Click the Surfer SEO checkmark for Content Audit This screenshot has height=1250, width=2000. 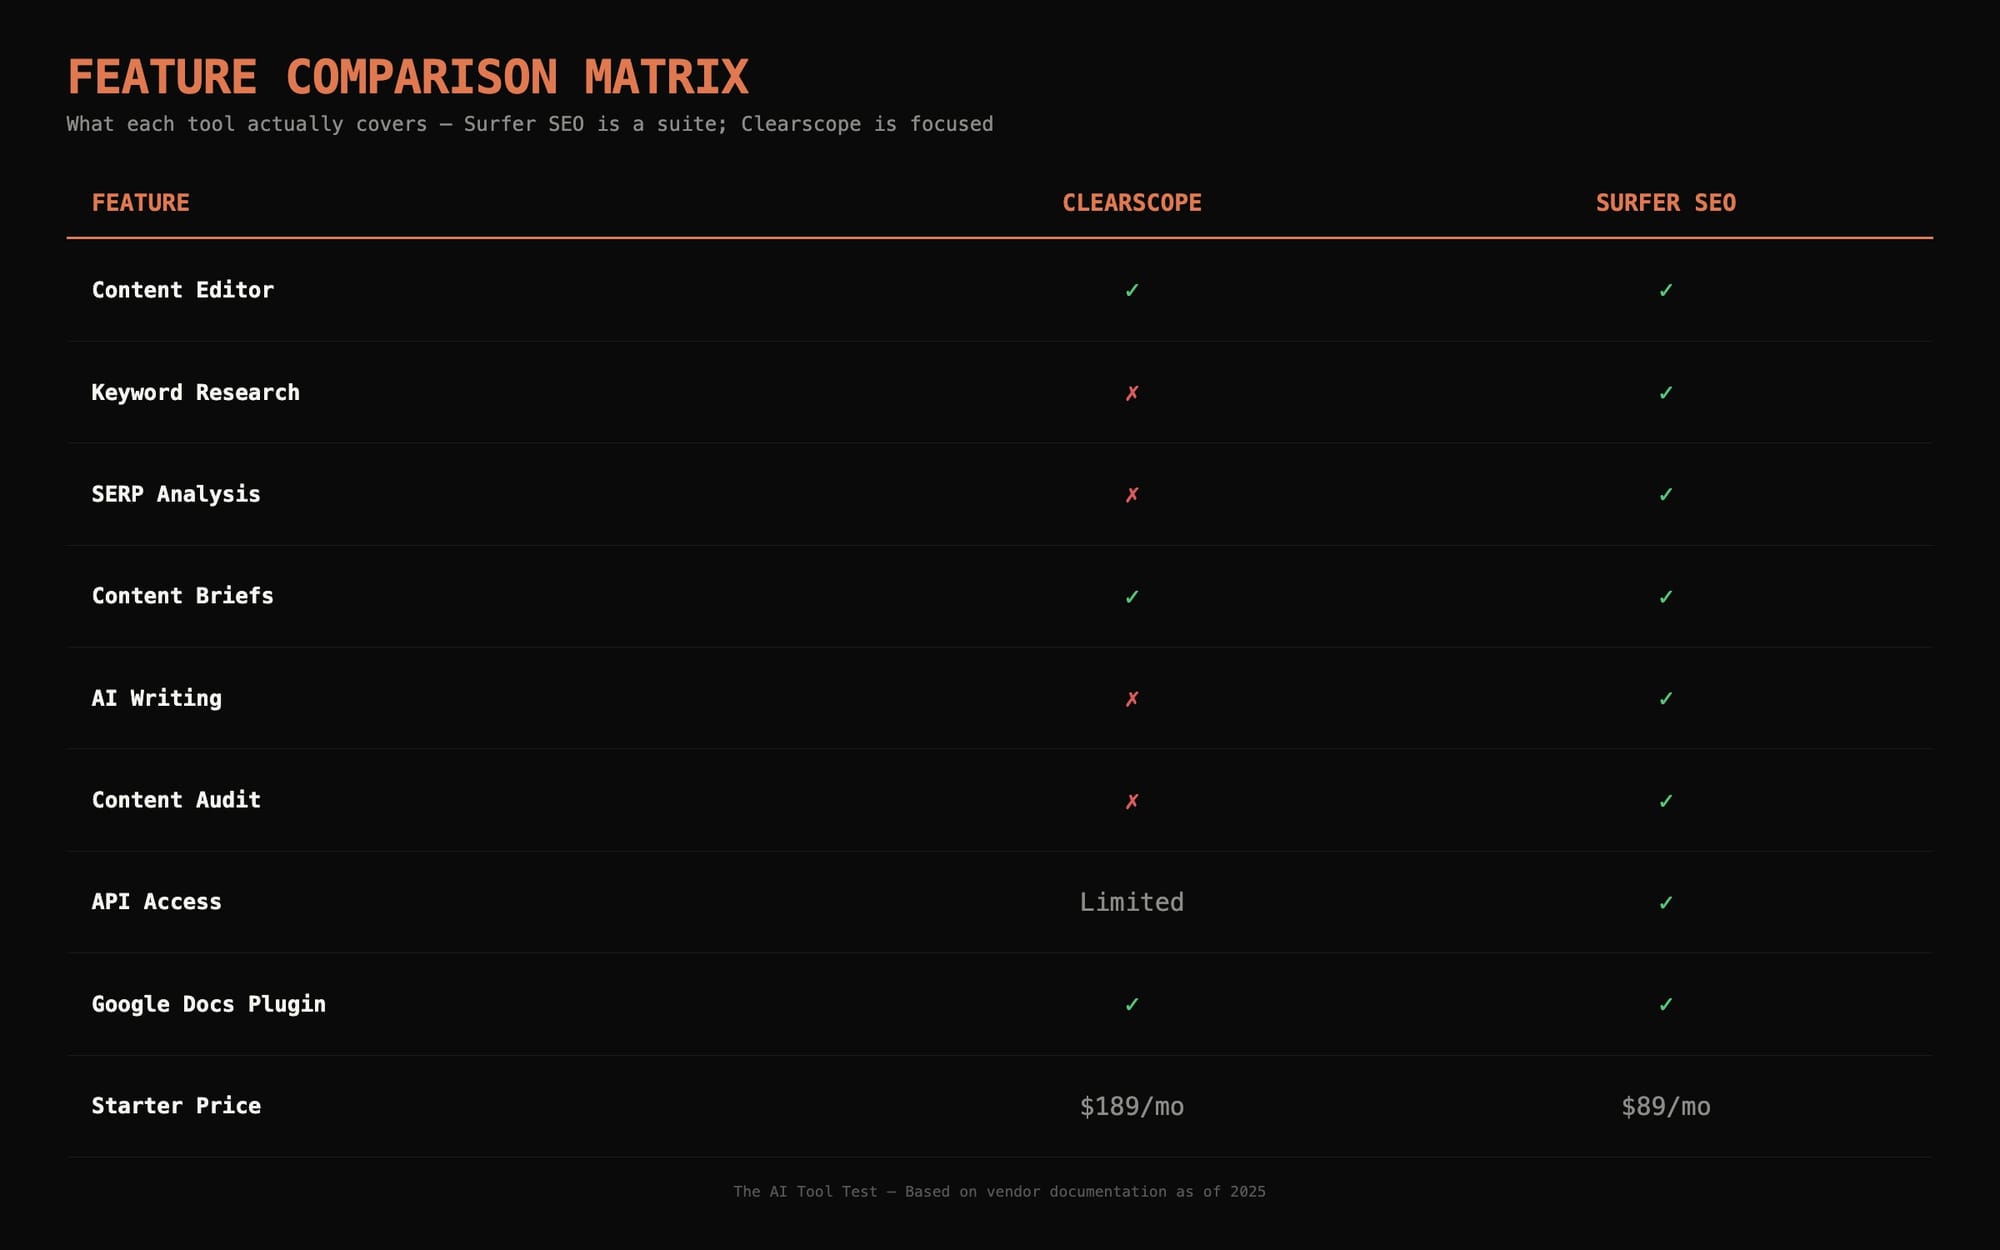pos(1666,801)
